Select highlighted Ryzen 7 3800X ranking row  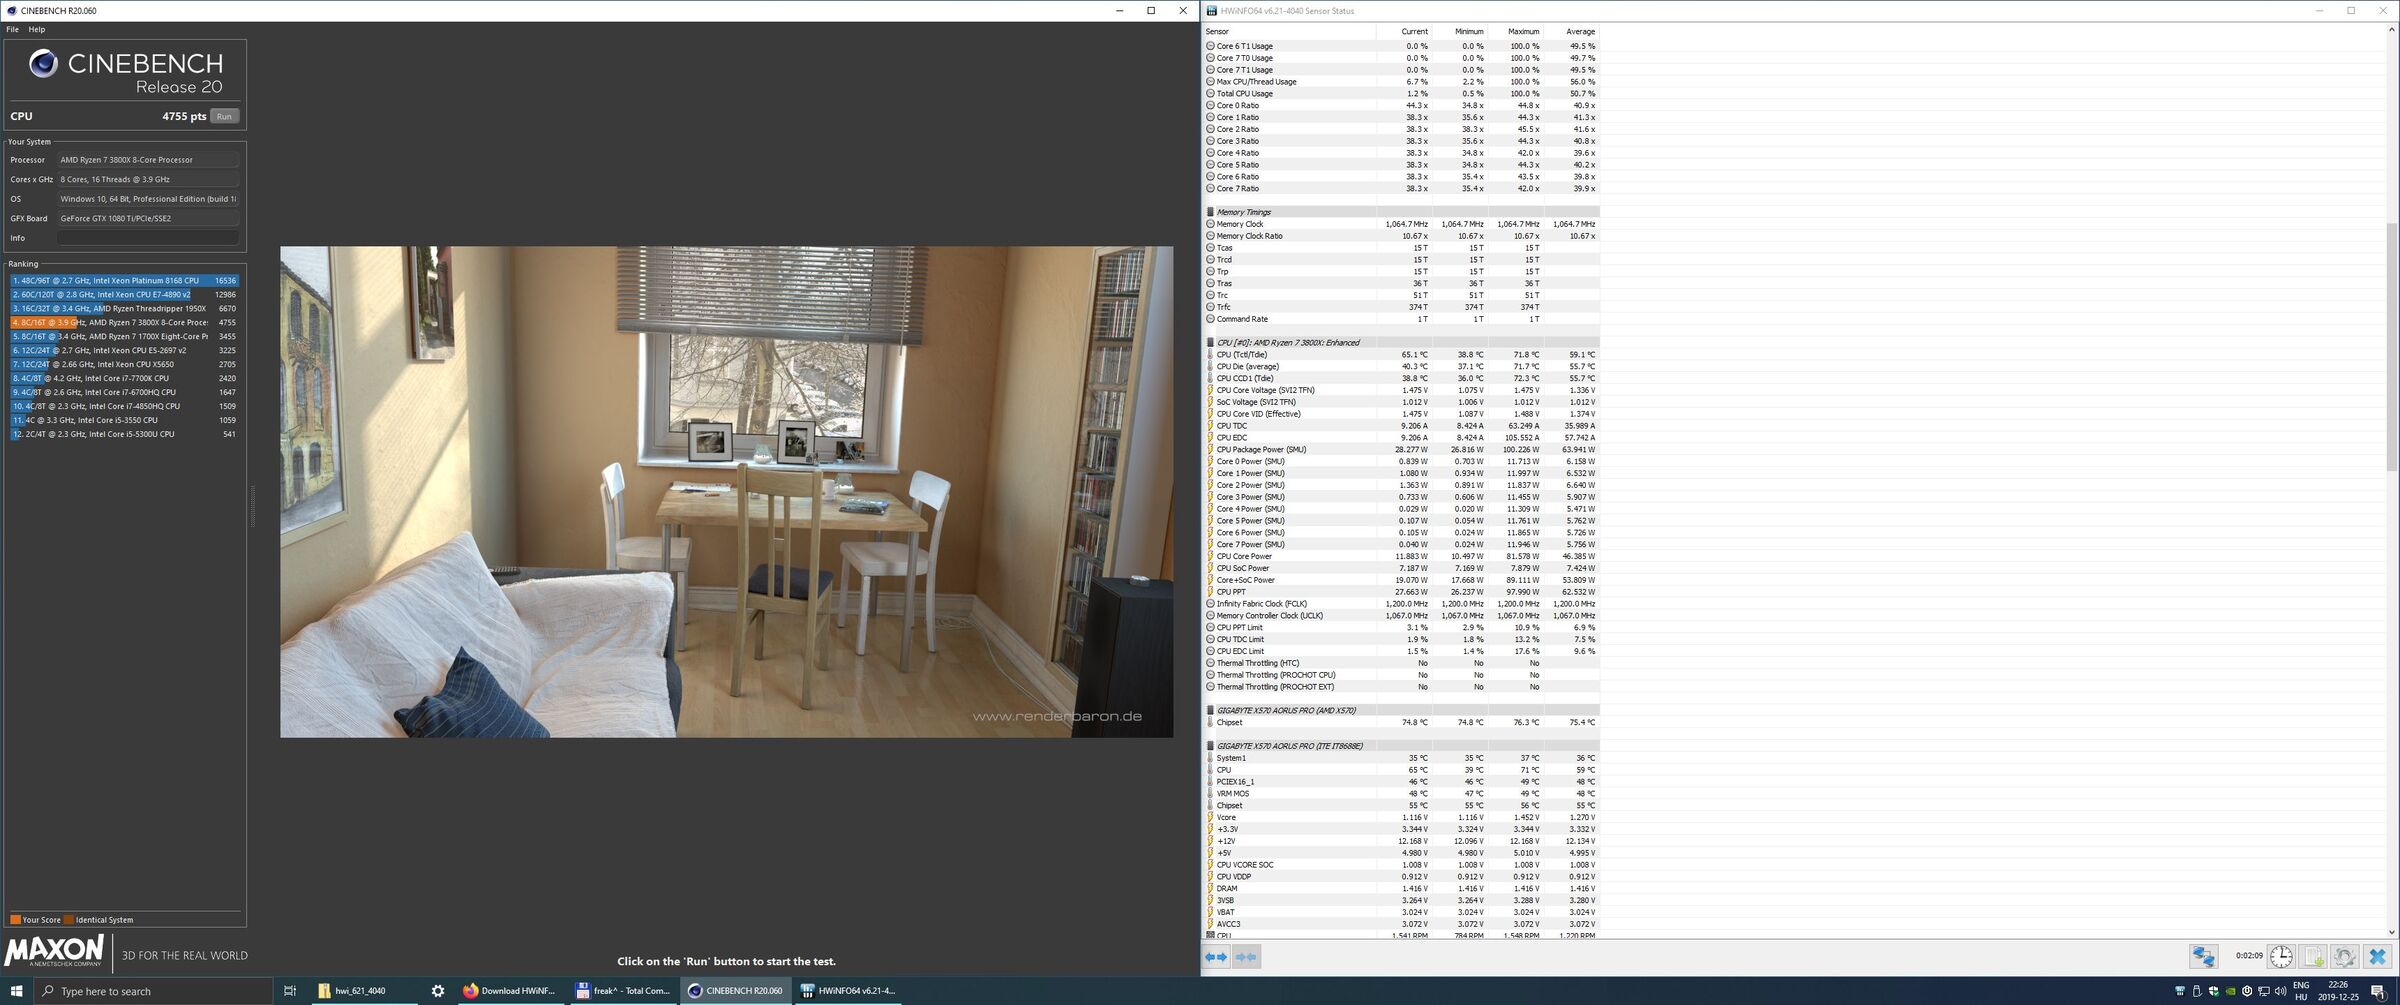click(x=124, y=323)
